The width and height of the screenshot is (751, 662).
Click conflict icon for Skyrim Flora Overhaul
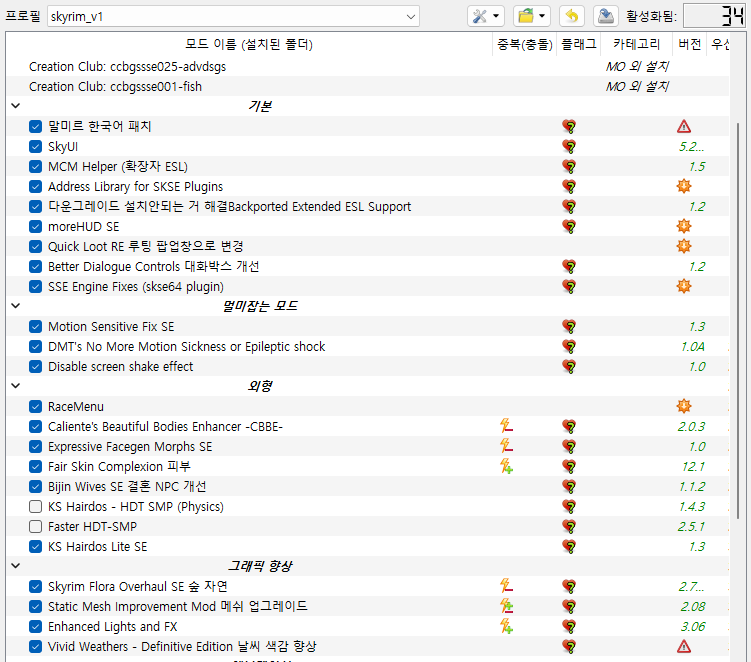click(x=506, y=586)
